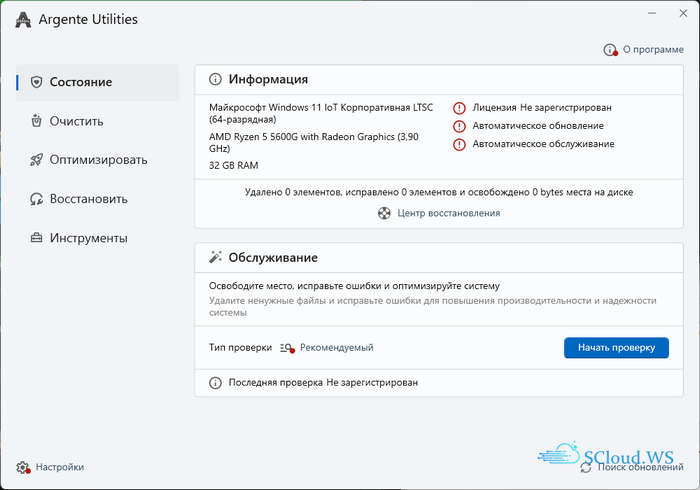The image size is (700, 490).
Task: Open Настройки settings link
Action: tap(60, 467)
